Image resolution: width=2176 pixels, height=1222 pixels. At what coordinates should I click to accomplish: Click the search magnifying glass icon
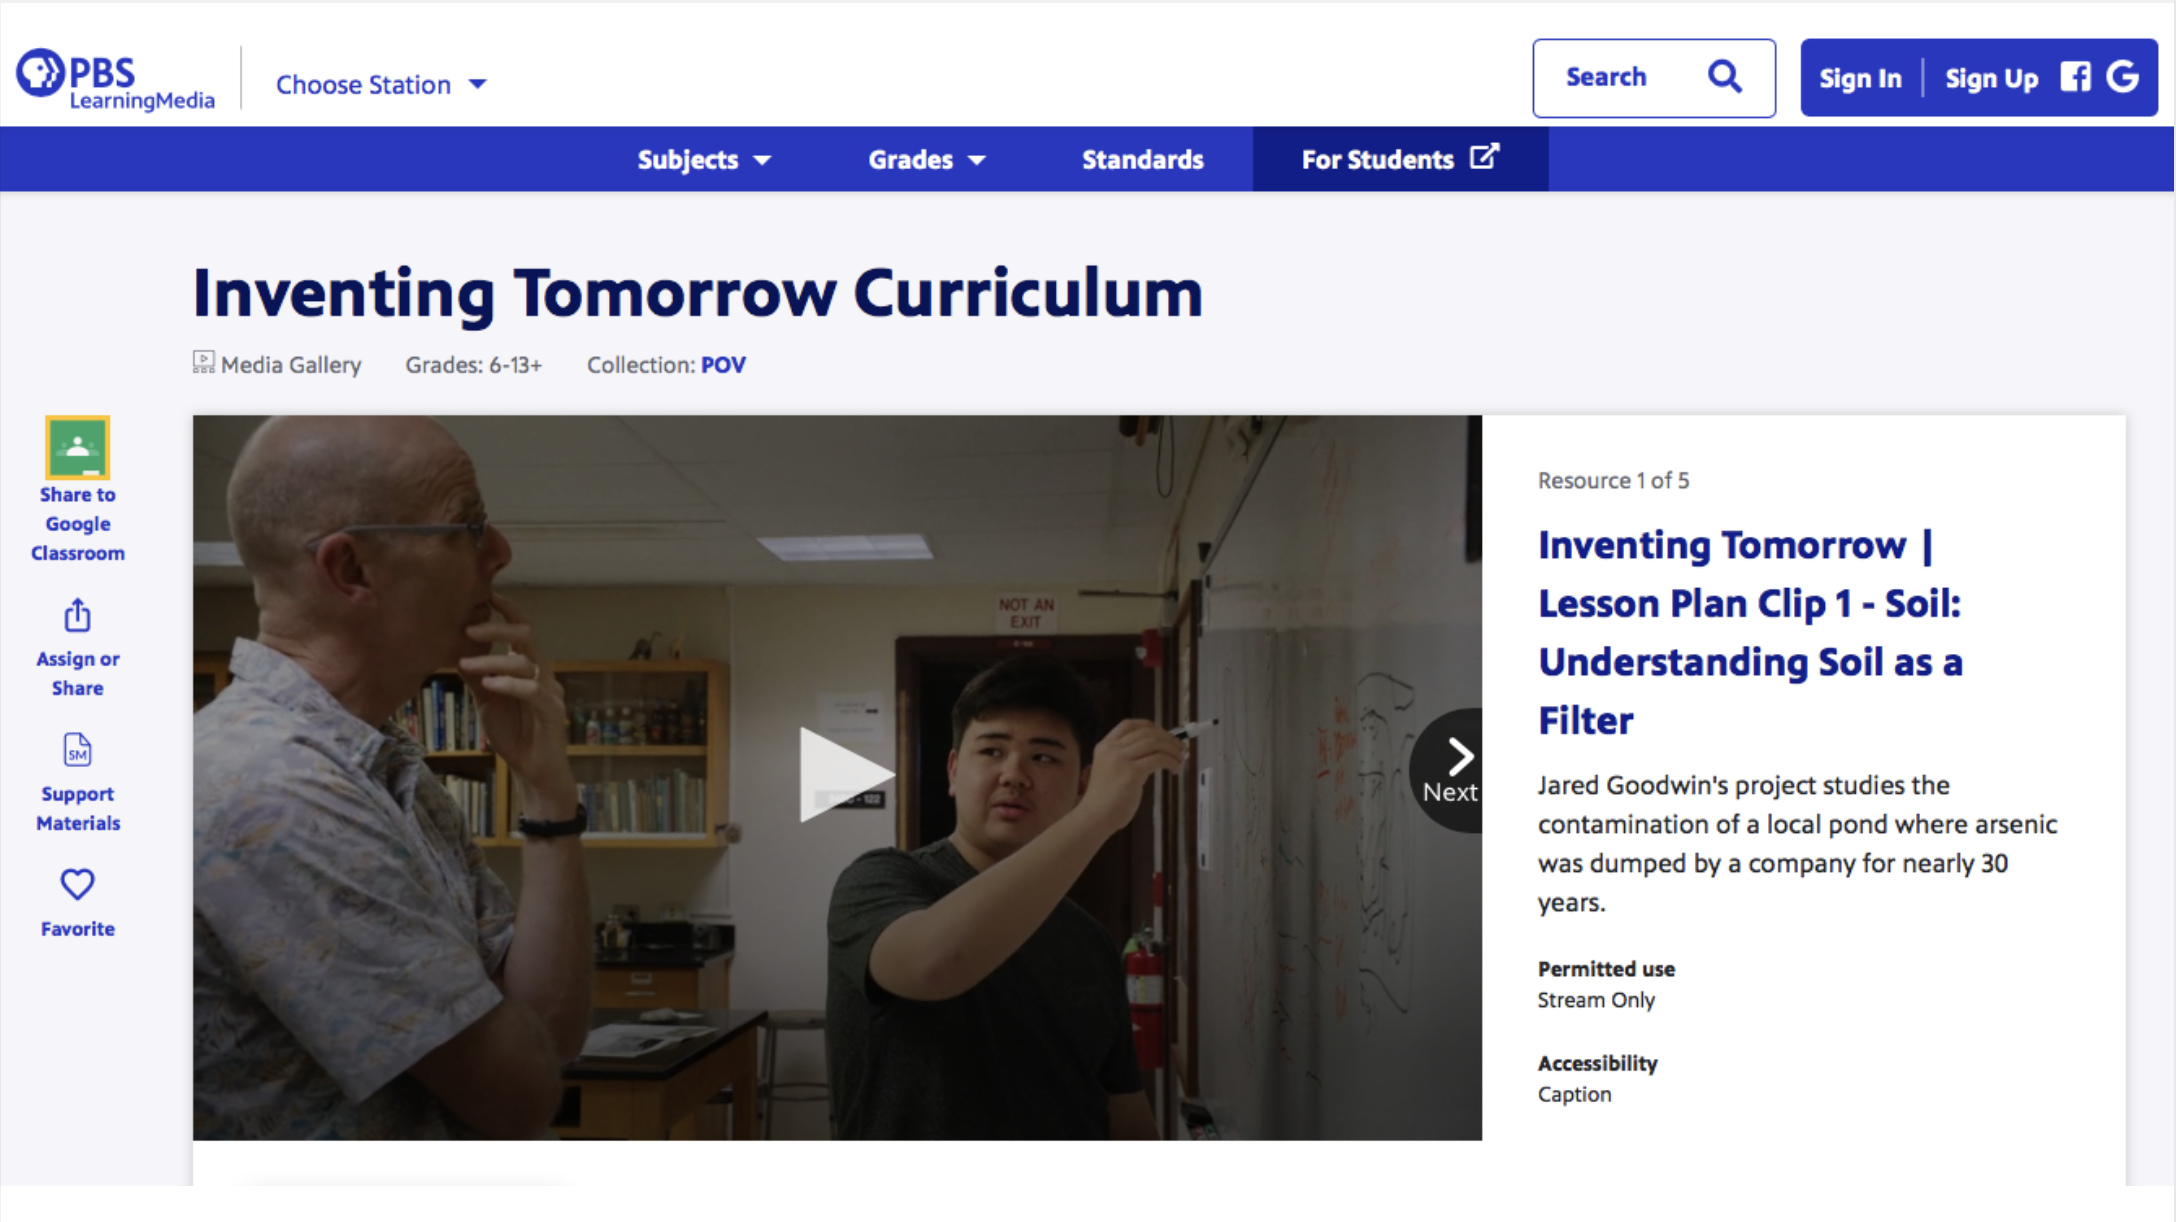(1724, 77)
